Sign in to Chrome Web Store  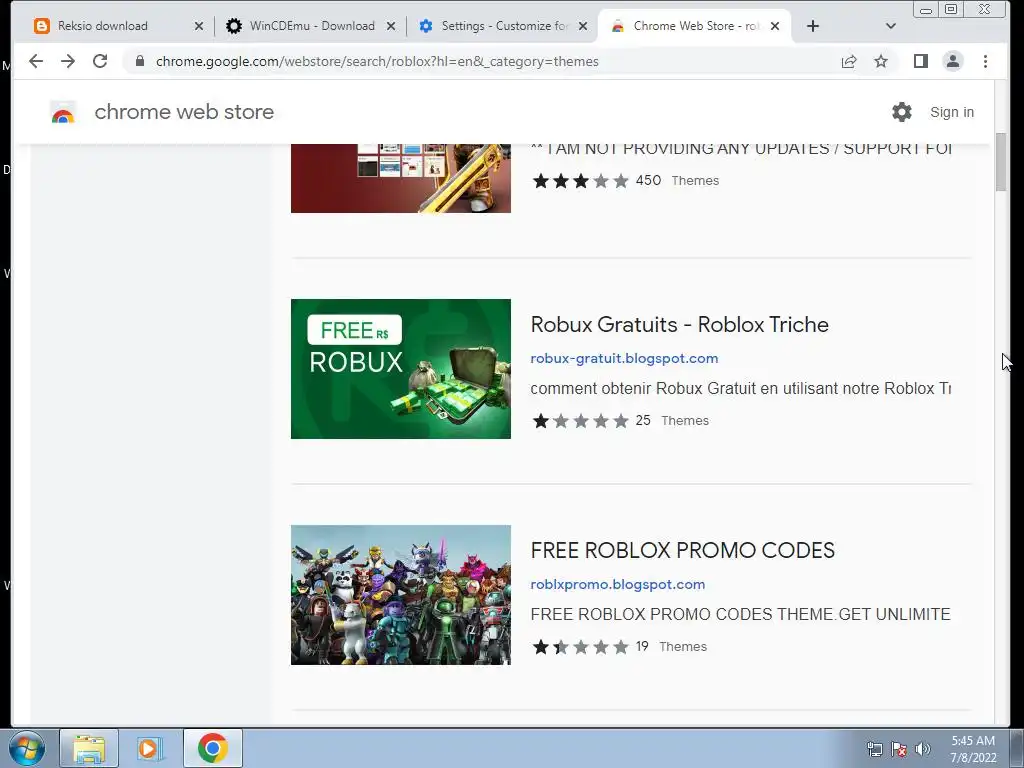click(x=952, y=112)
